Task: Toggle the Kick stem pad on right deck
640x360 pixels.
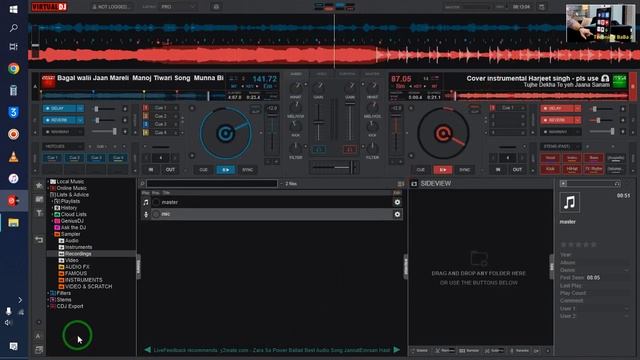Action: (550, 169)
